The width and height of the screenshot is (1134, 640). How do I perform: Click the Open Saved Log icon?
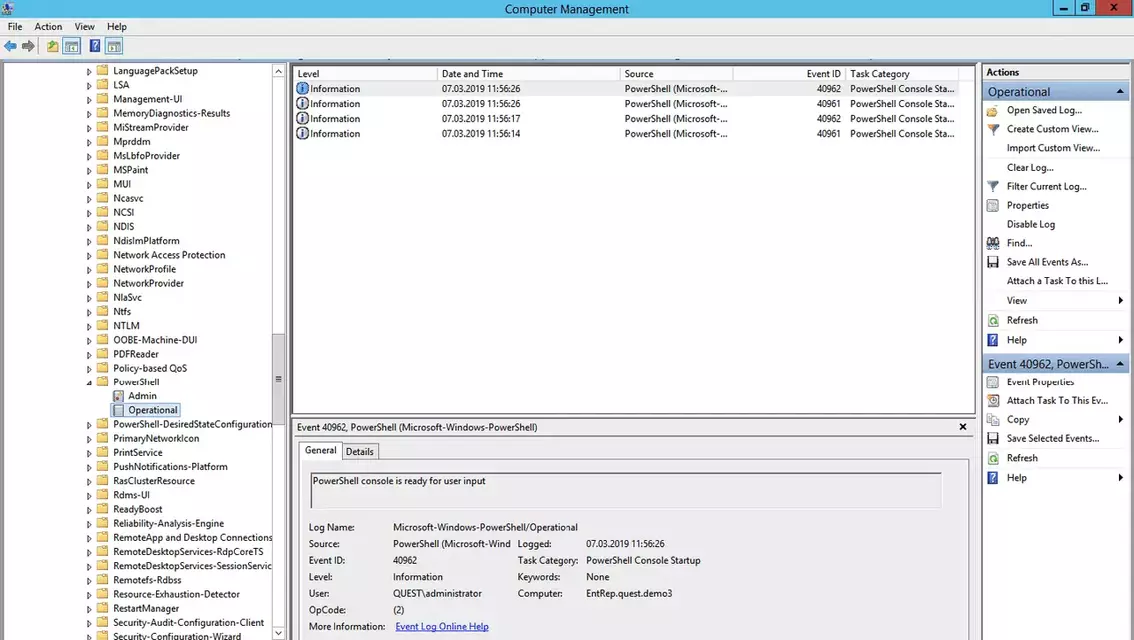pos(993,111)
